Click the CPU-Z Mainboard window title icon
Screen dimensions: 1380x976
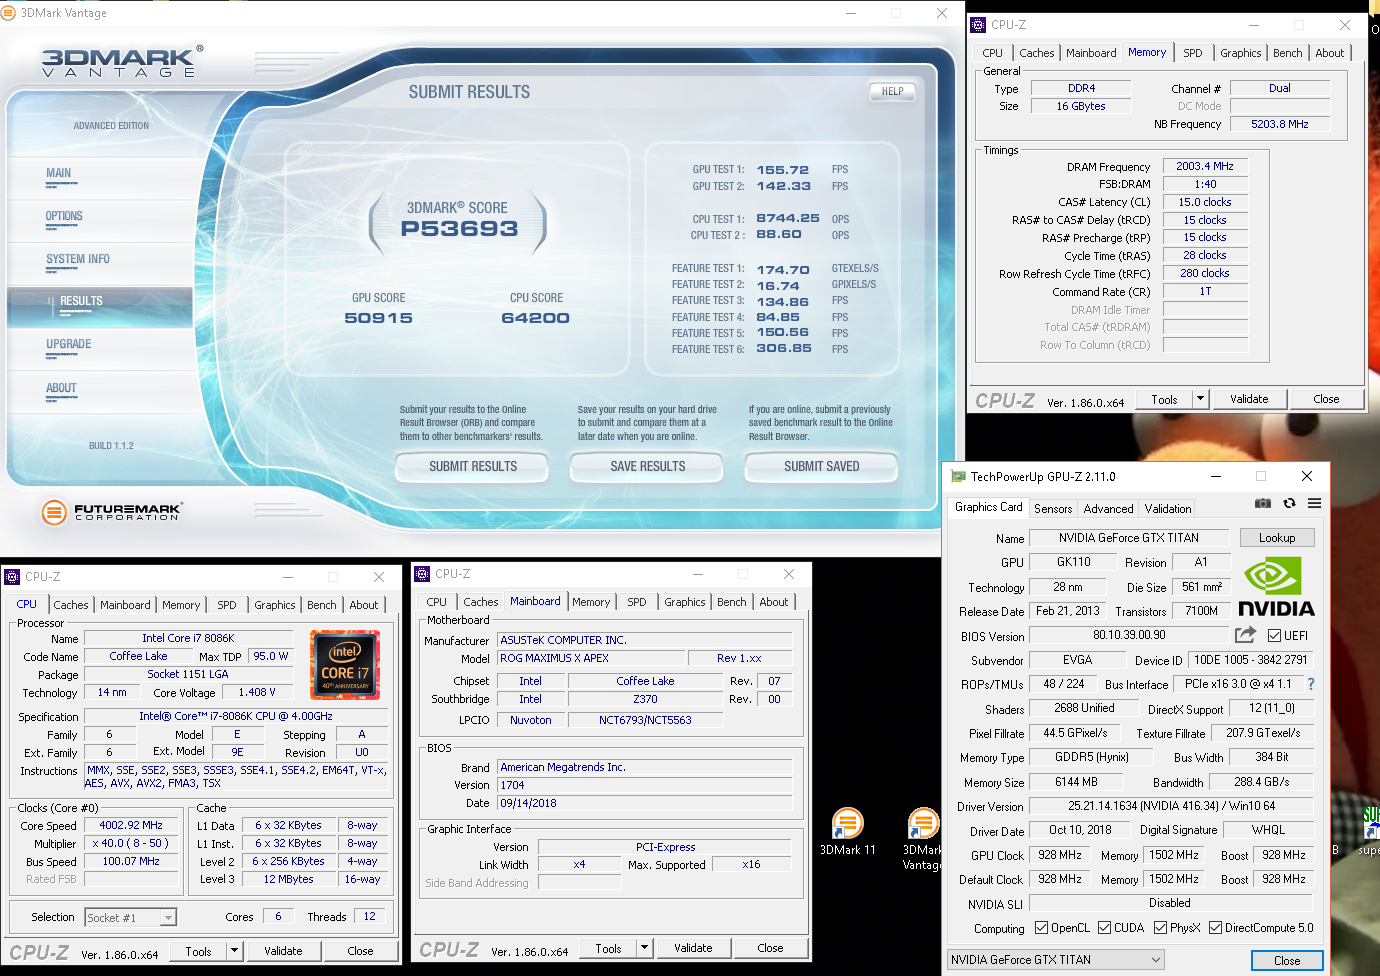[422, 574]
